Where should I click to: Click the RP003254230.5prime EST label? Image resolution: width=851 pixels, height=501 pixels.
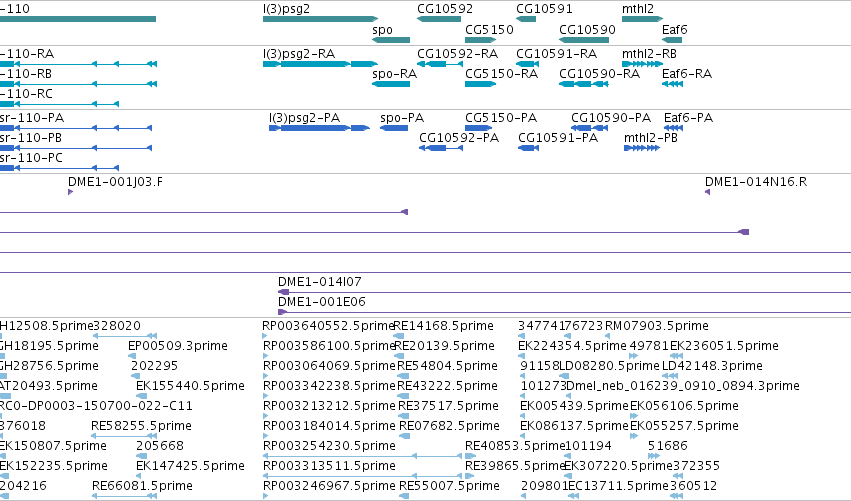coord(329,446)
